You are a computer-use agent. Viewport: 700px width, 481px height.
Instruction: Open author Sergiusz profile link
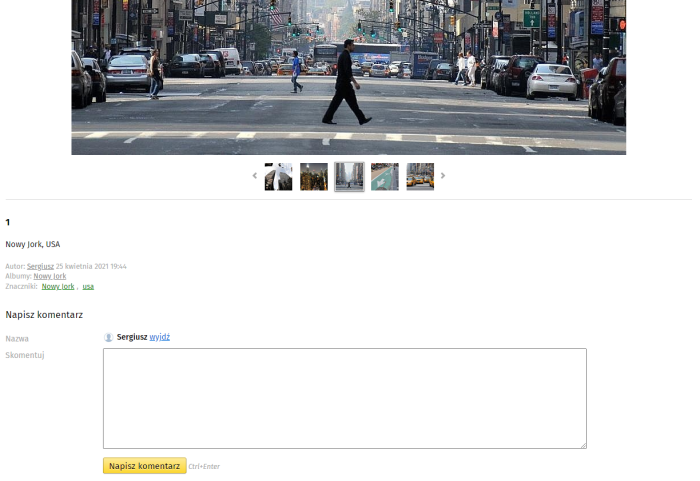pos(40,266)
